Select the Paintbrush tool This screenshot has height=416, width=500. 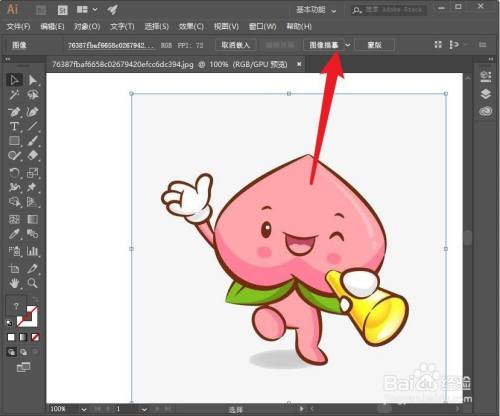point(33,141)
